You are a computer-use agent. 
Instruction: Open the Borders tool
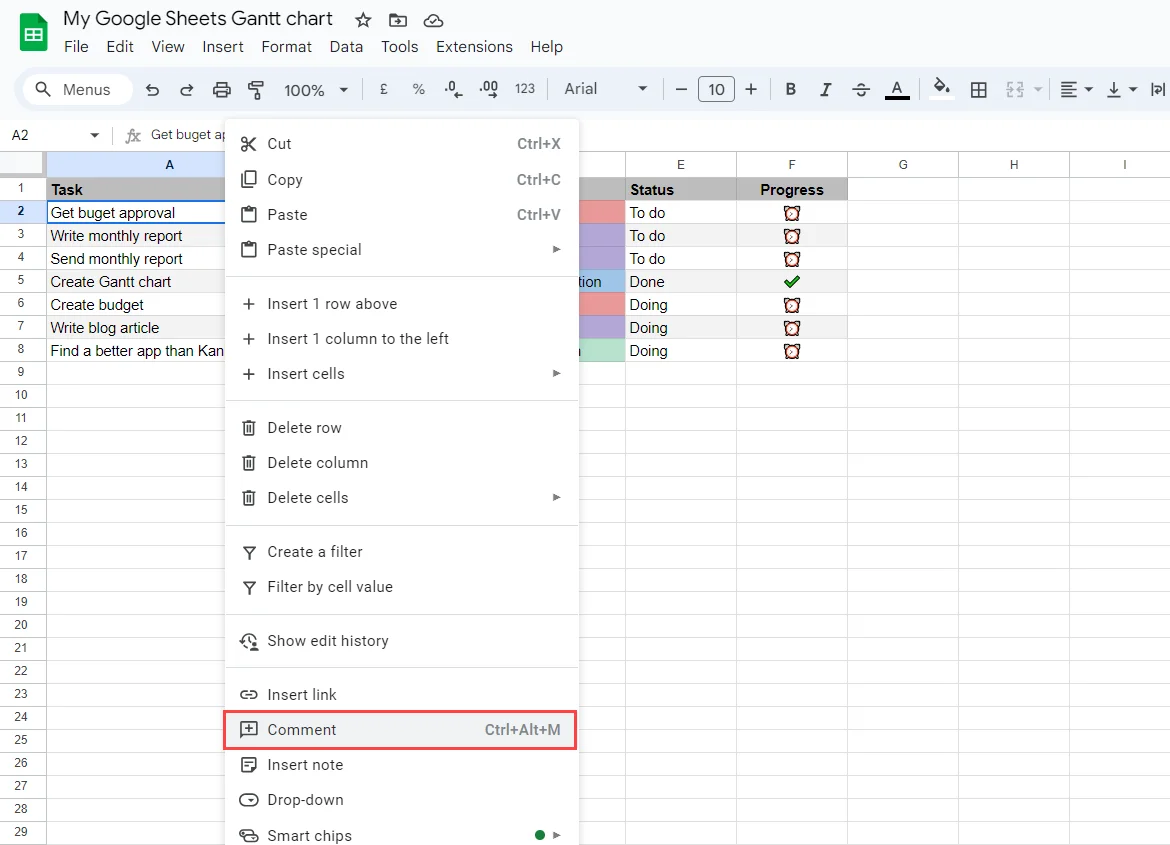(x=978, y=90)
